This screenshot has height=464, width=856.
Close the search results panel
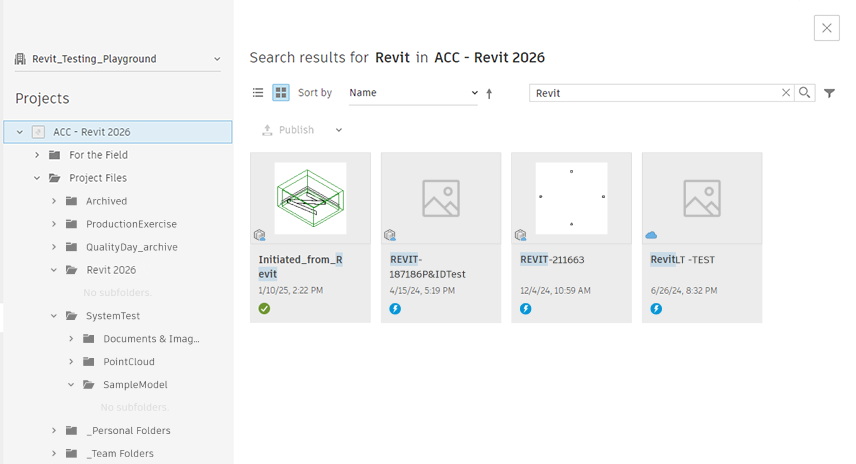coord(827,28)
